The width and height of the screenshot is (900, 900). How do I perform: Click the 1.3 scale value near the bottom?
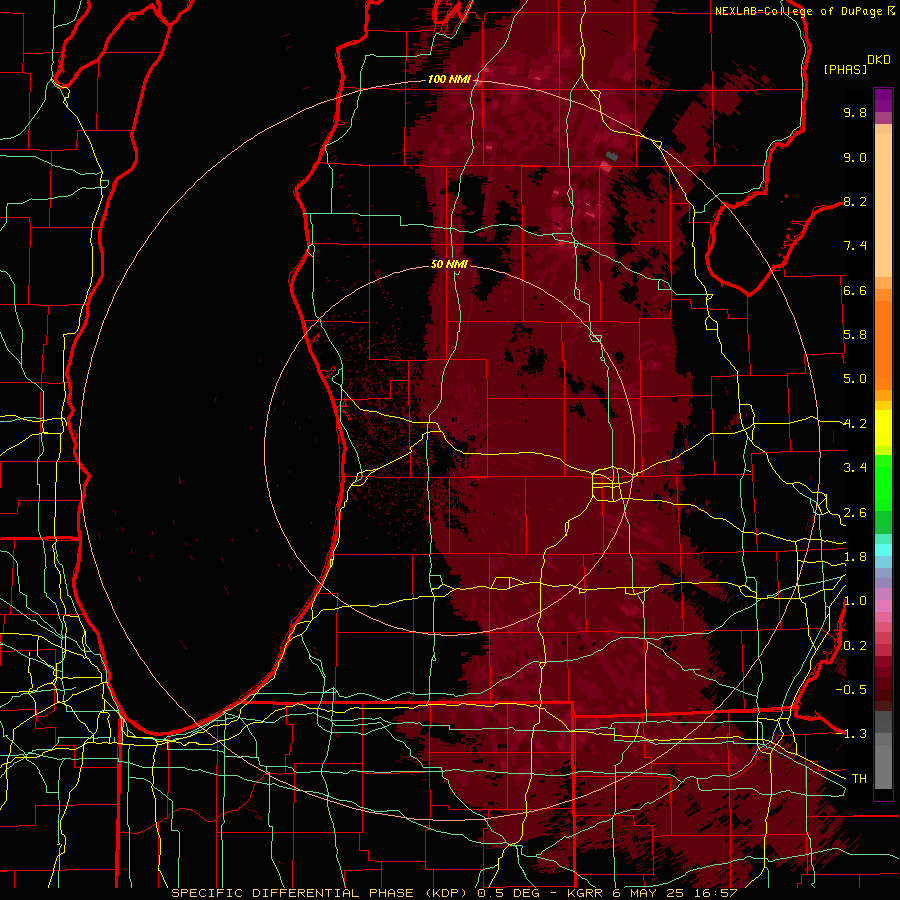(855, 734)
